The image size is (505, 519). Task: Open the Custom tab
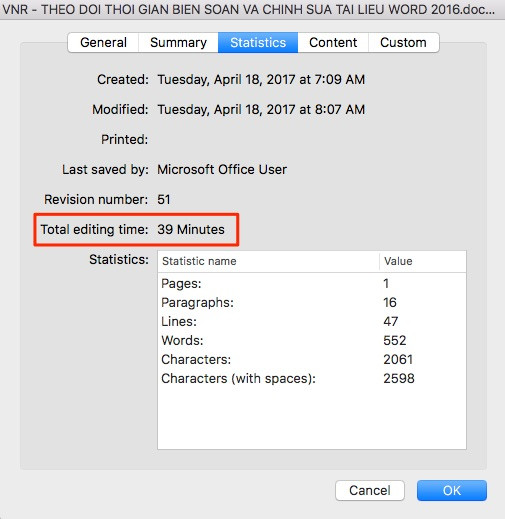coord(404,43)
